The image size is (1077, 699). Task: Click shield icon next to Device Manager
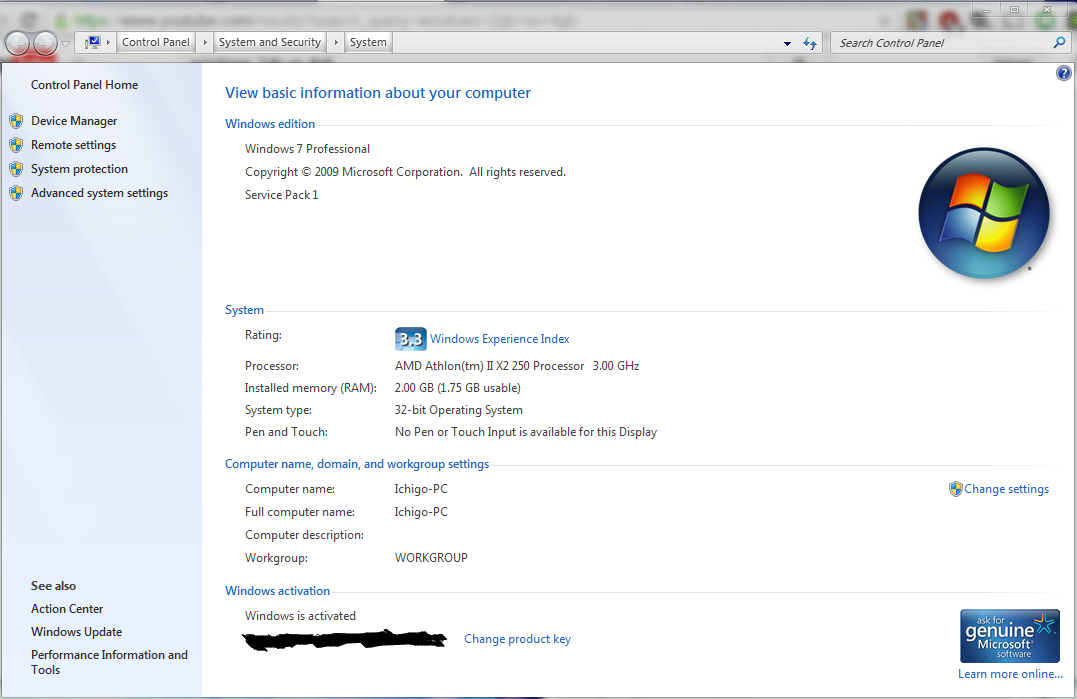point(16,122)
